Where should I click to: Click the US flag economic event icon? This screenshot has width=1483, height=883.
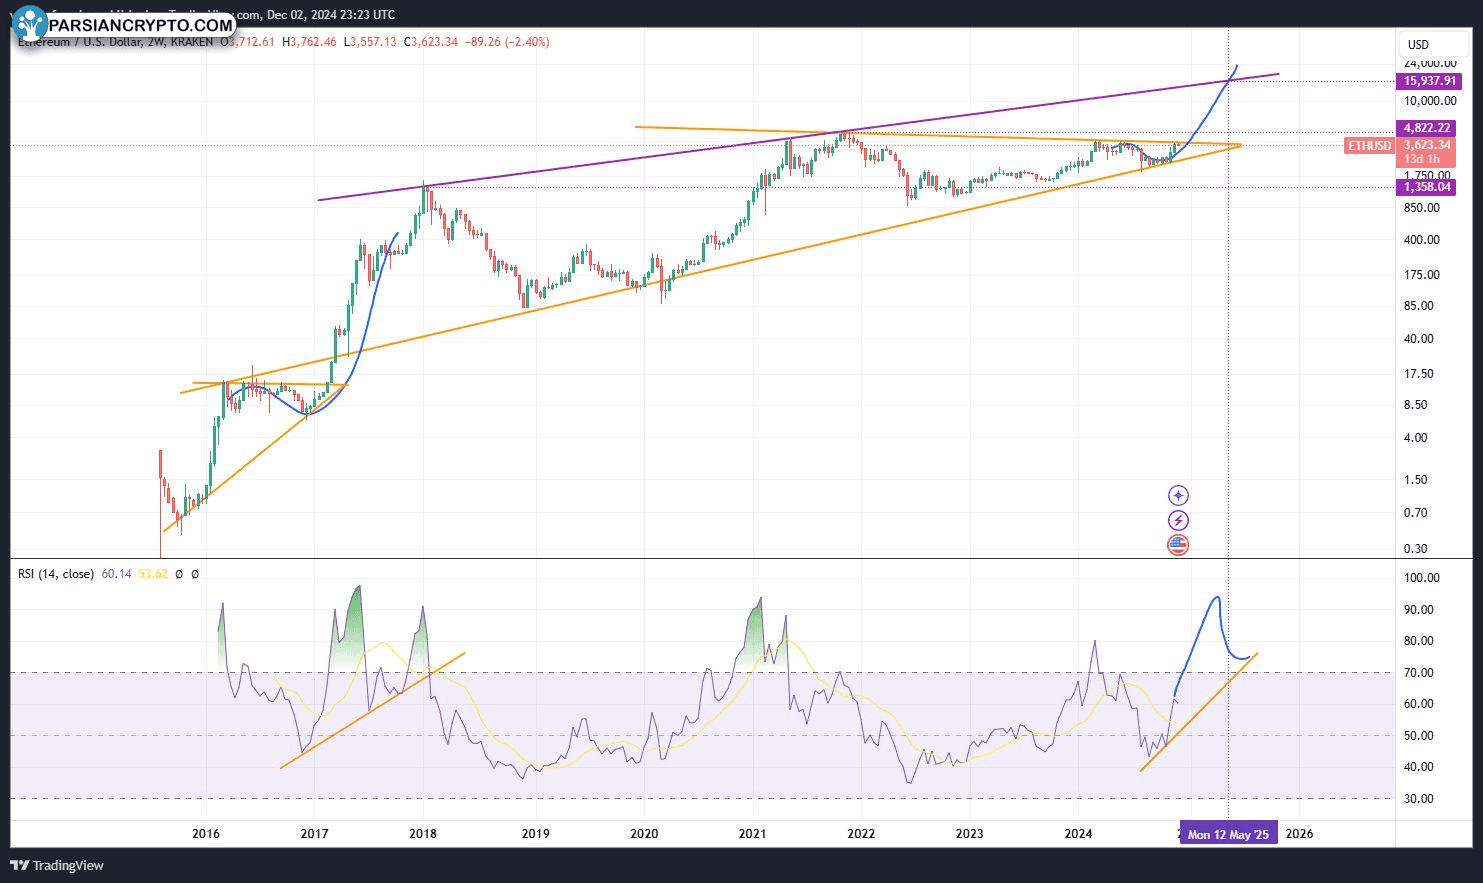(1179, 545)
